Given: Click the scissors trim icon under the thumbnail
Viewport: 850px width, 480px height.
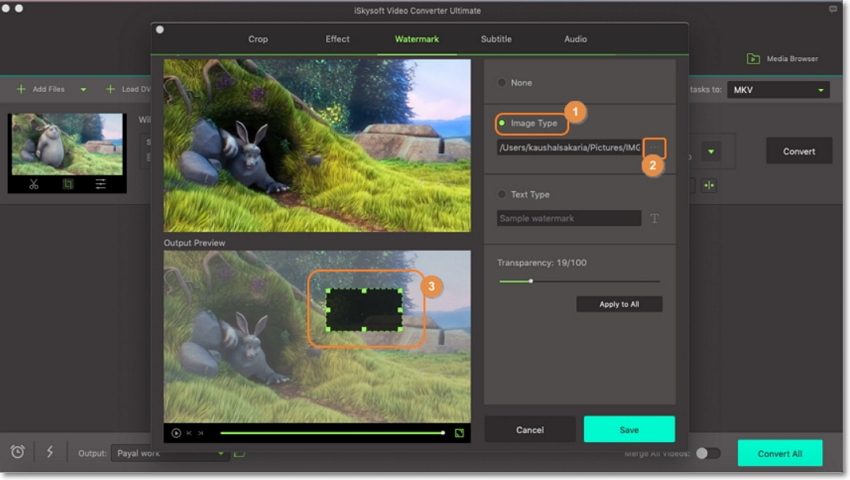Looking at the screenshot, I should 34,184.
